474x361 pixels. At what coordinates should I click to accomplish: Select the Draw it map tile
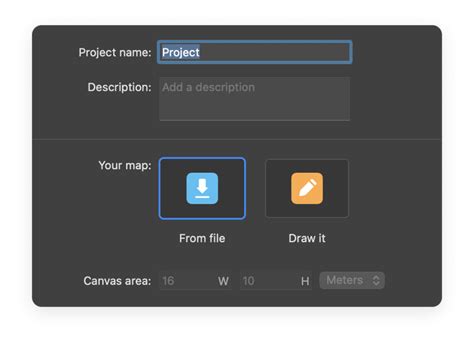307,189
